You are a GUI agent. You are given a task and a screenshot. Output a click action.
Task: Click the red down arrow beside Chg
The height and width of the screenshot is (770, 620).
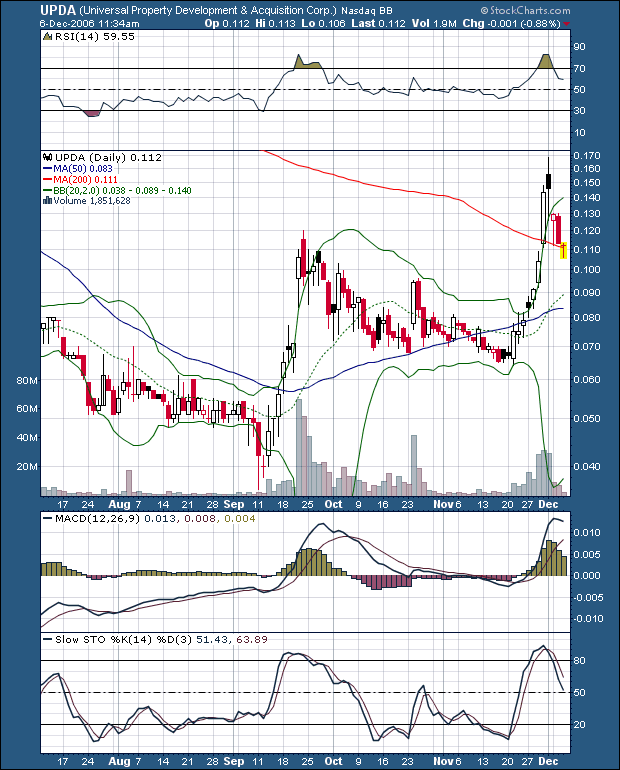567,24
